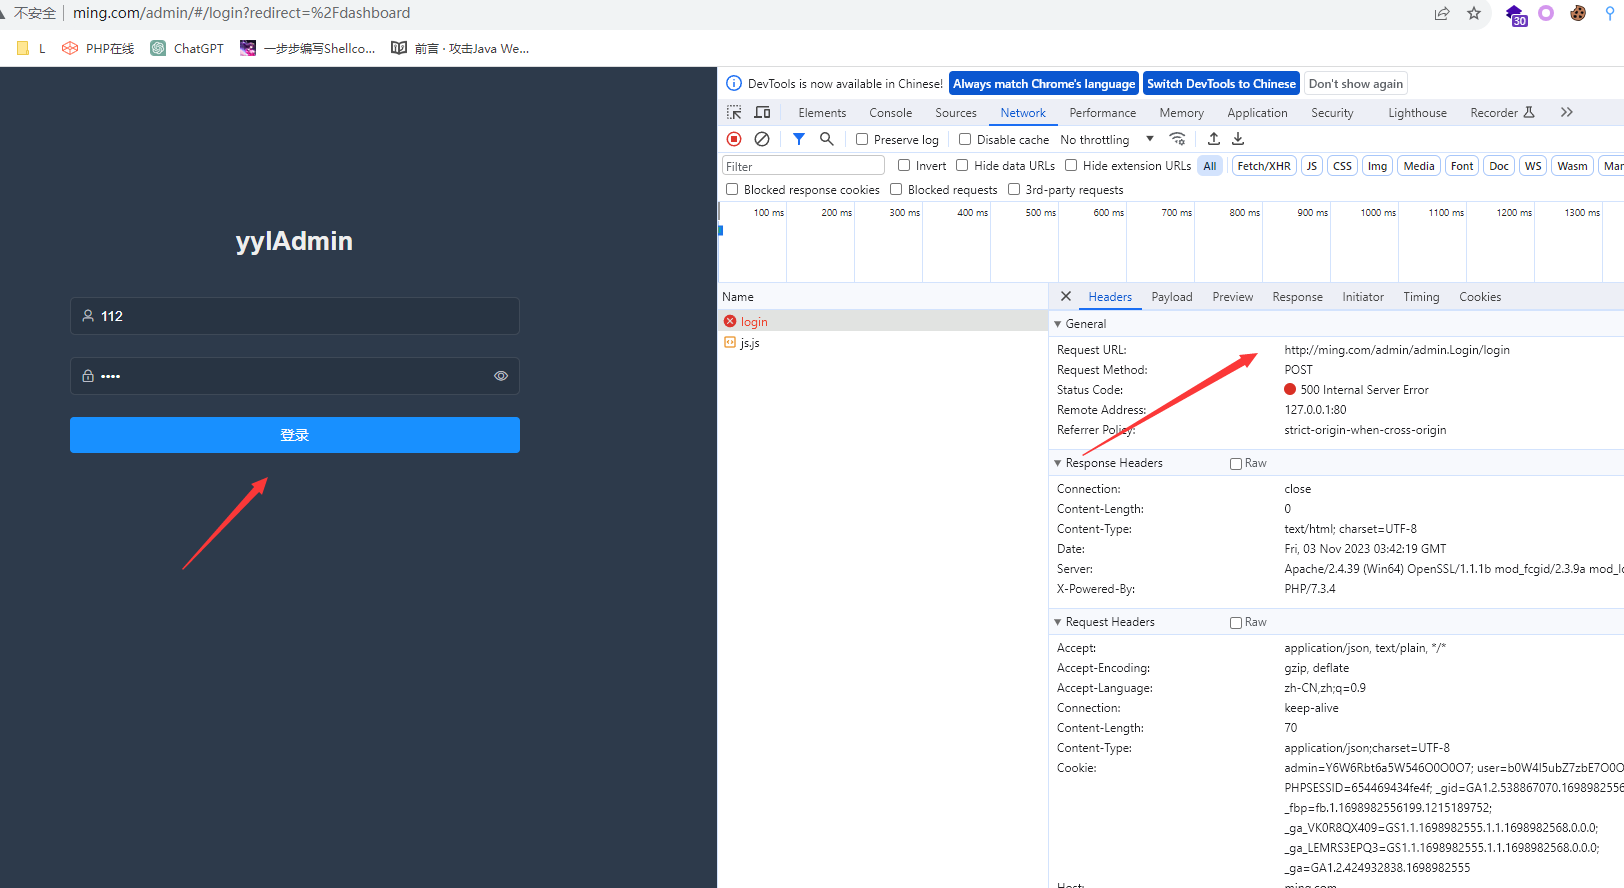Clear the network log
The height and width of the screenshot is (888, 1624).
coord(762,139)
